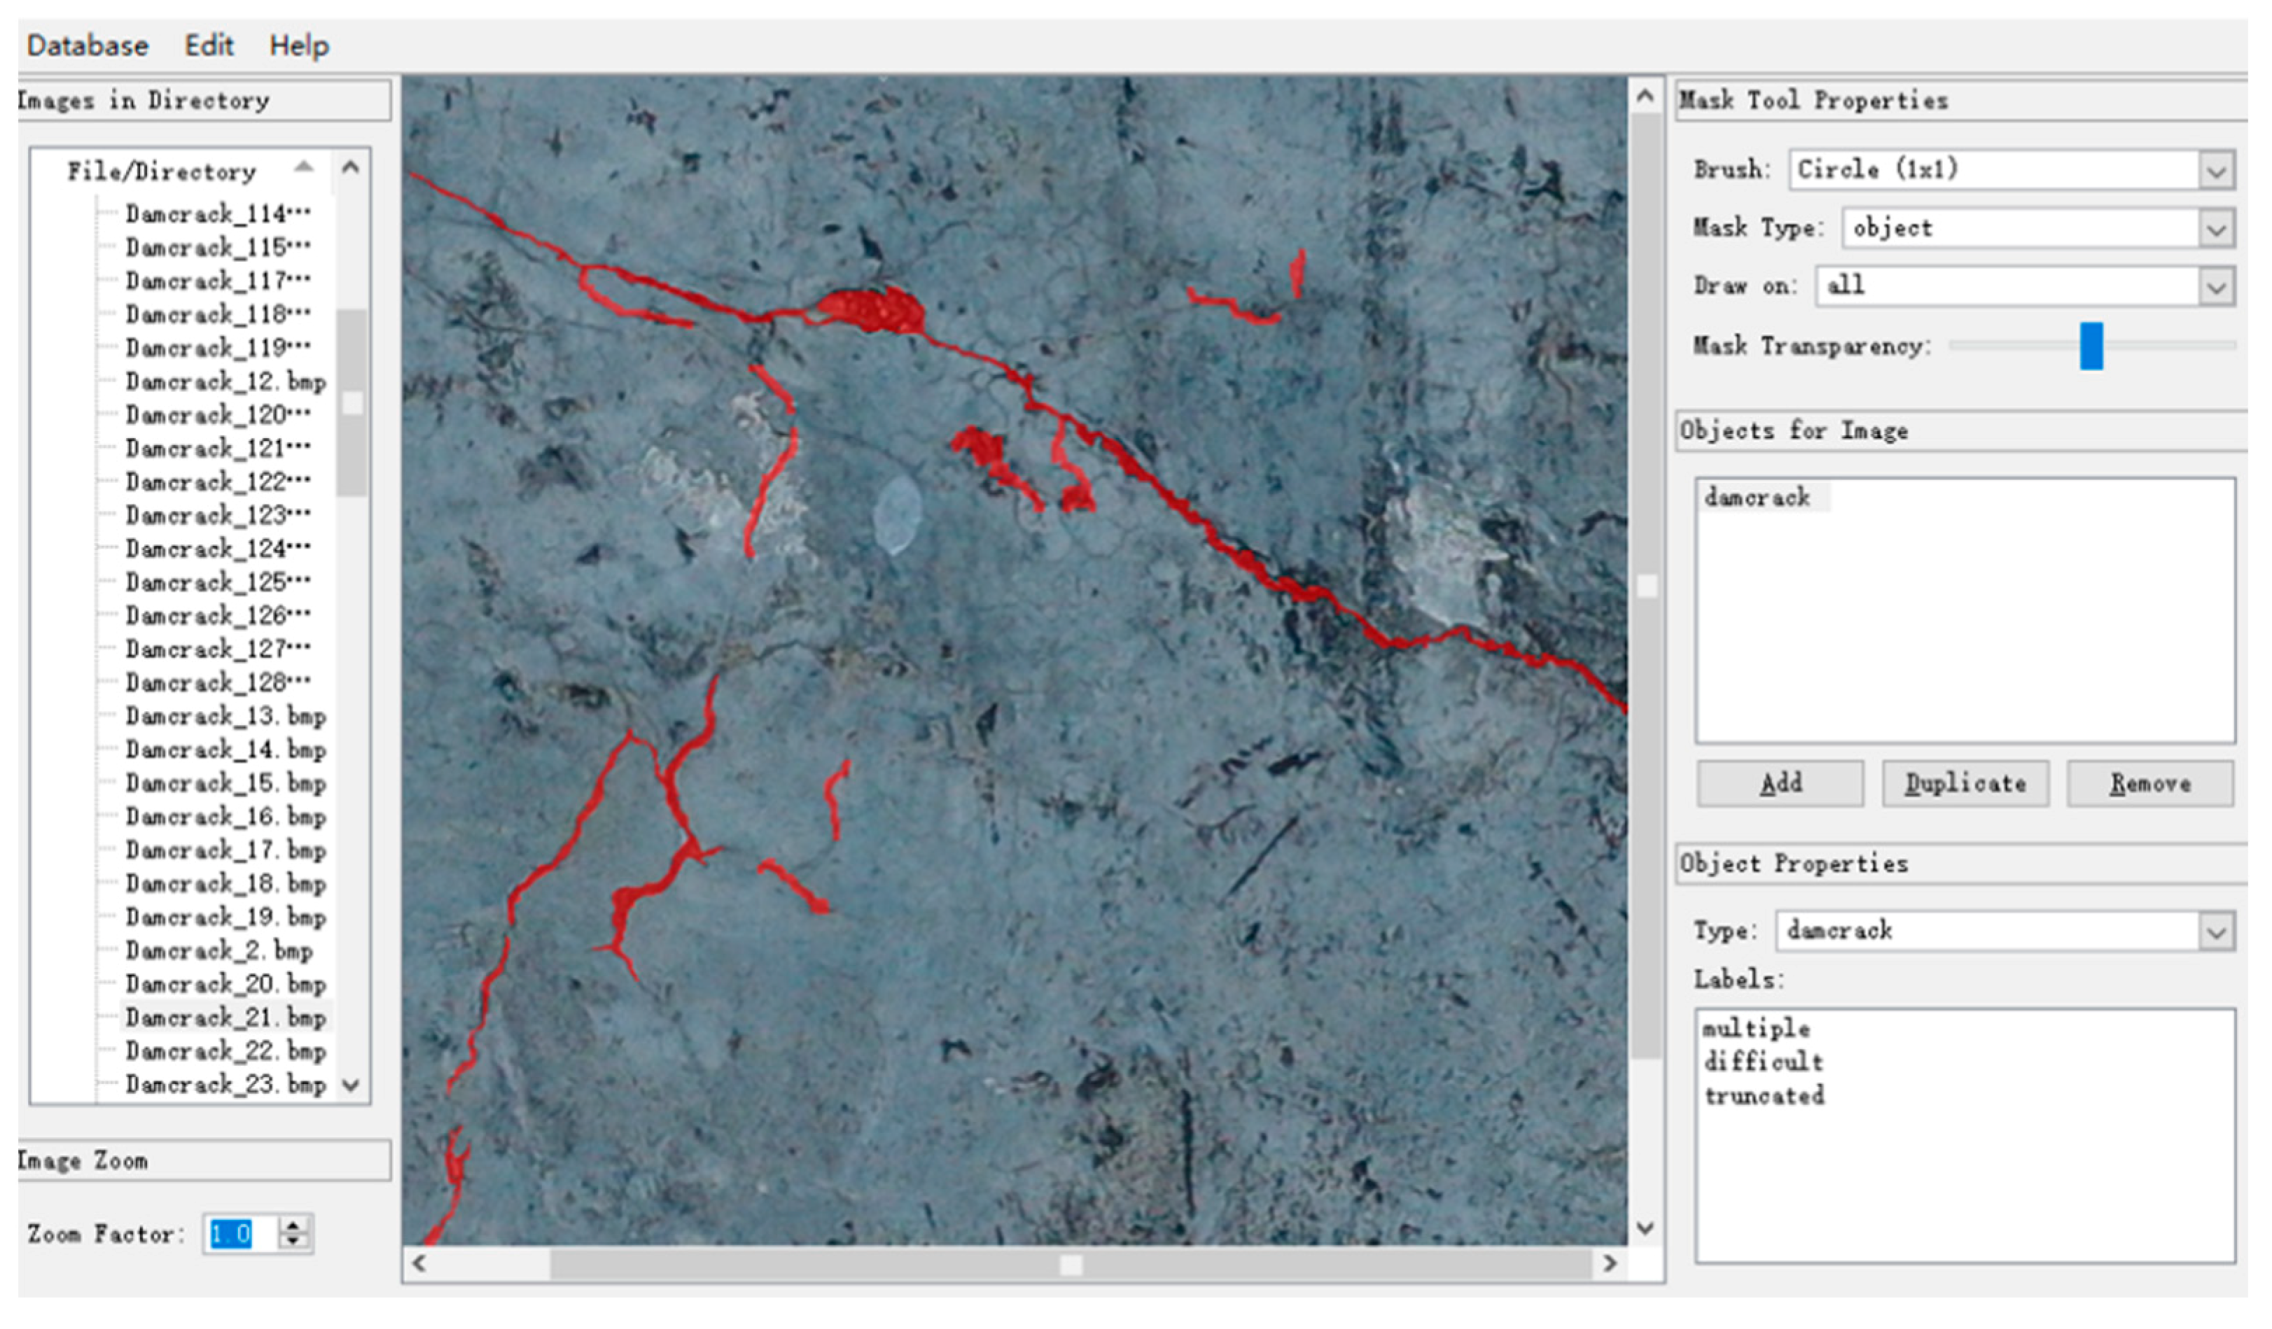Click the Mask Transparency slider handle

coord(2090,346)
